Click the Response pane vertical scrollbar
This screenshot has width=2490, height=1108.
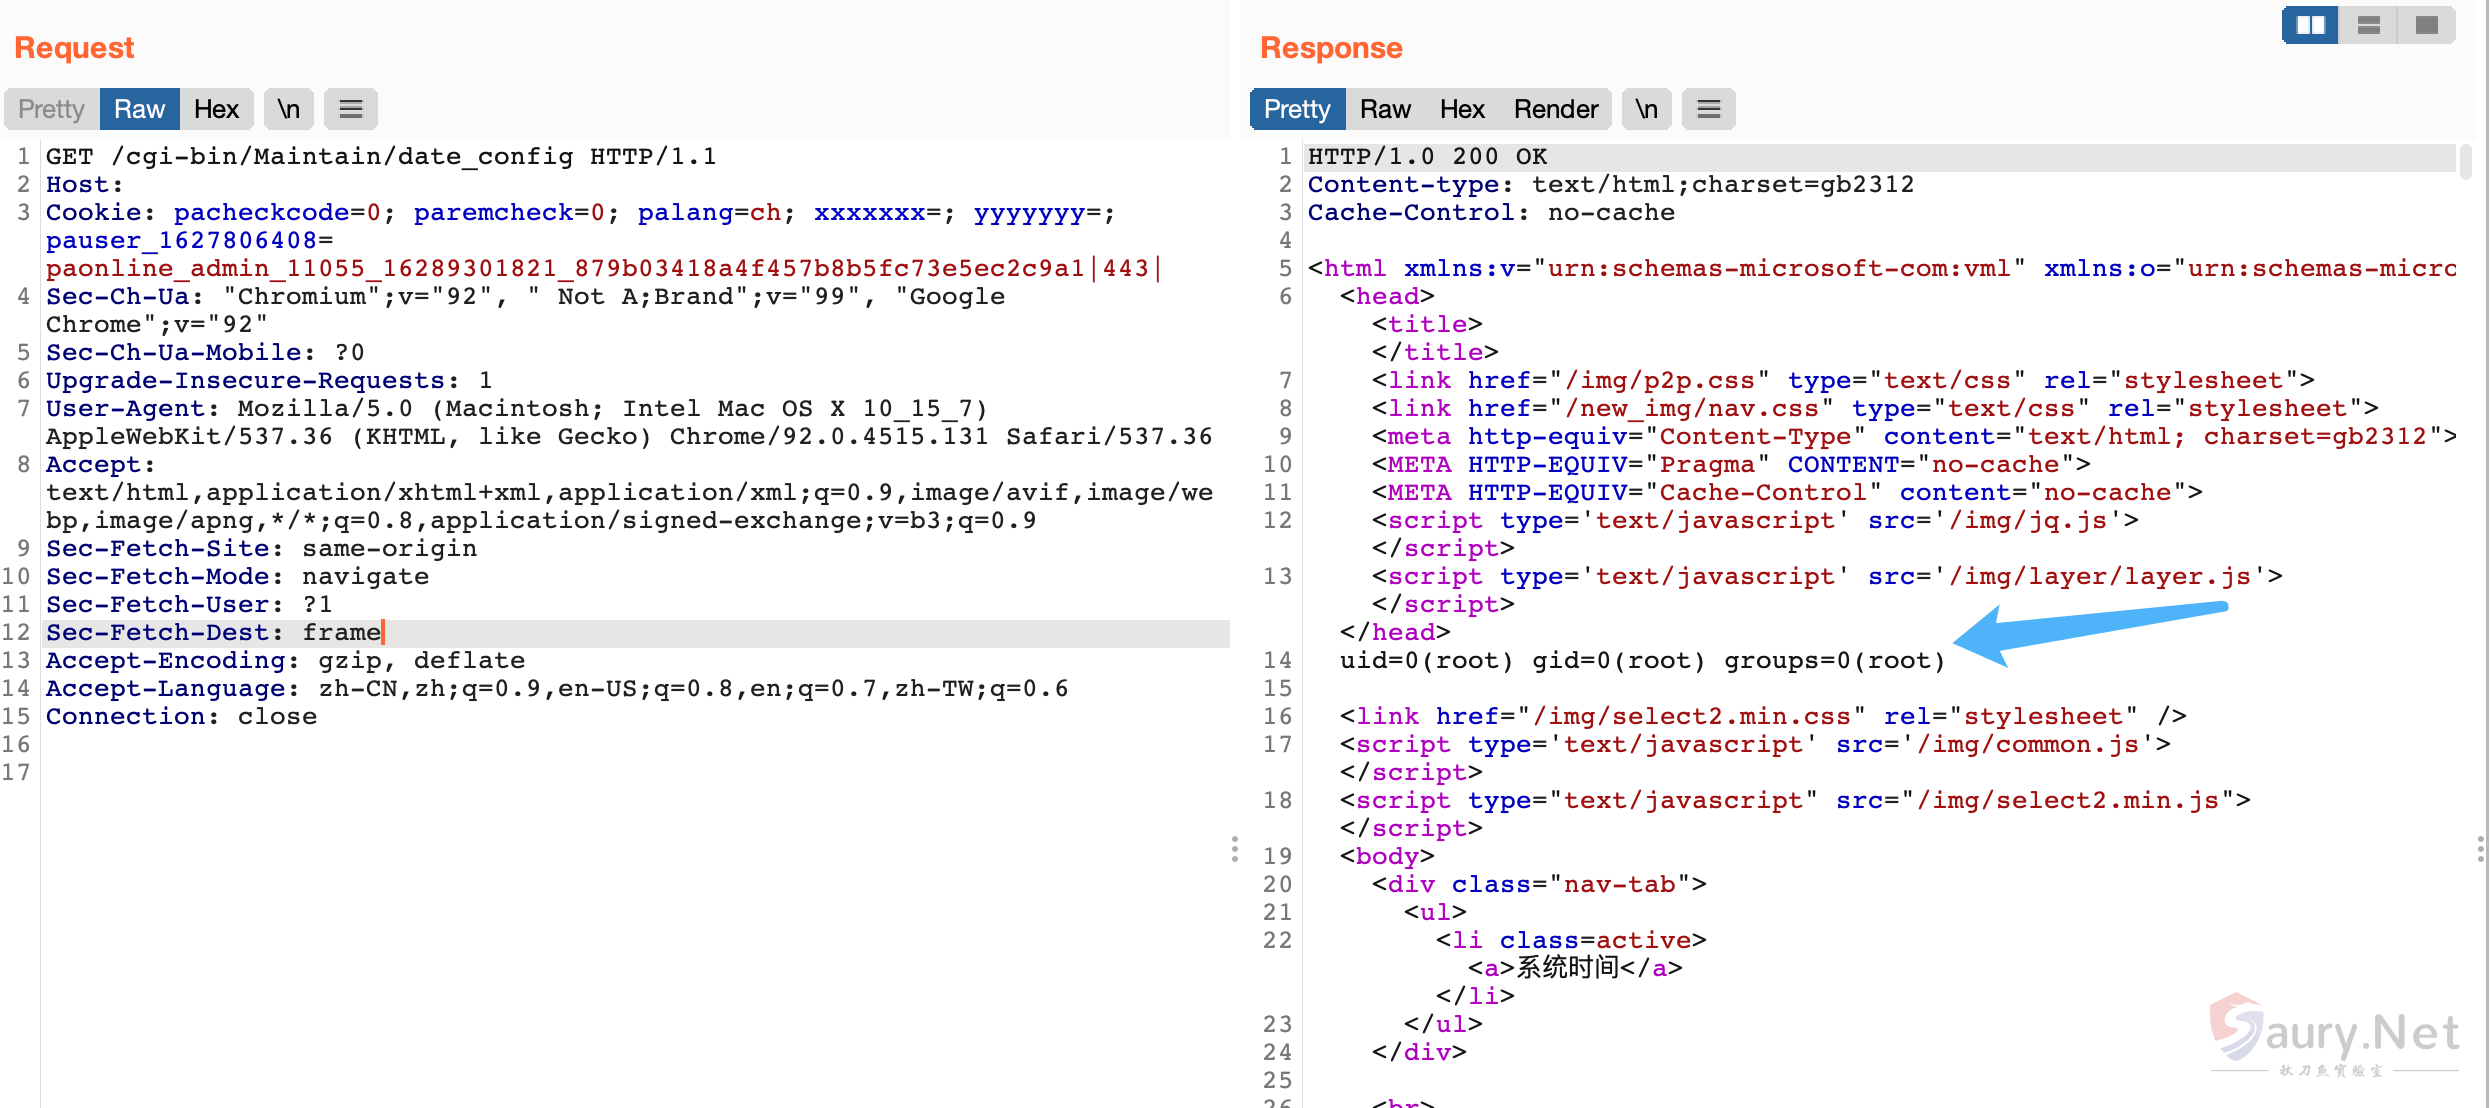[2466, 162]
